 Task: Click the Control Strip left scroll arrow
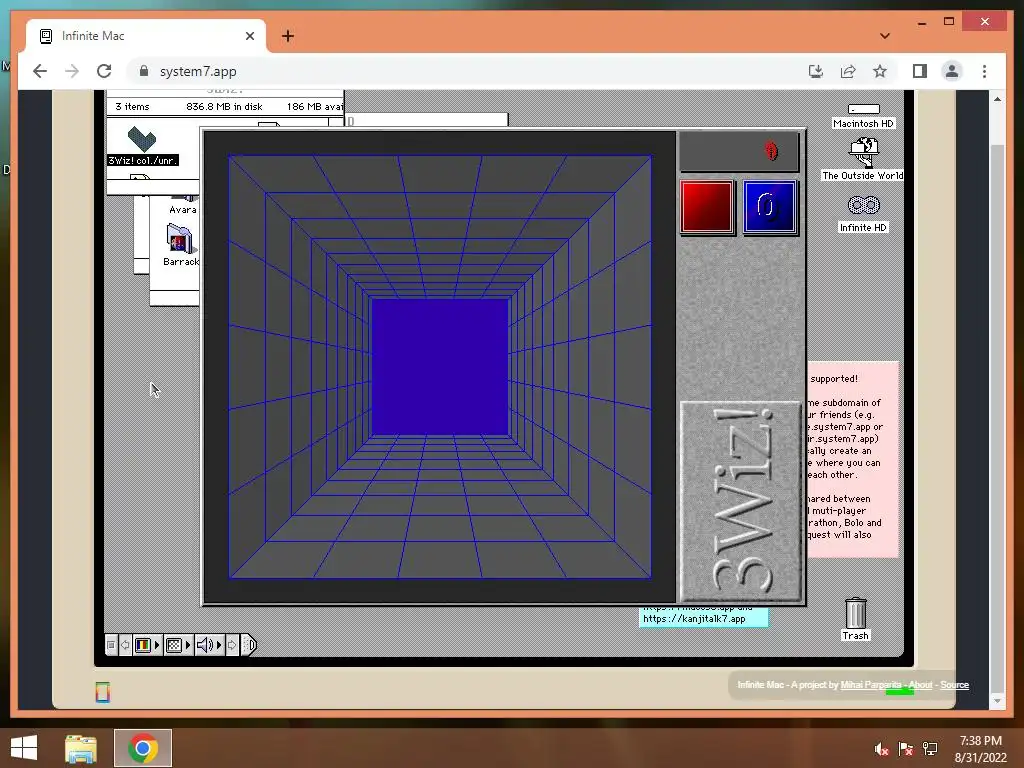tap(125, 645)
